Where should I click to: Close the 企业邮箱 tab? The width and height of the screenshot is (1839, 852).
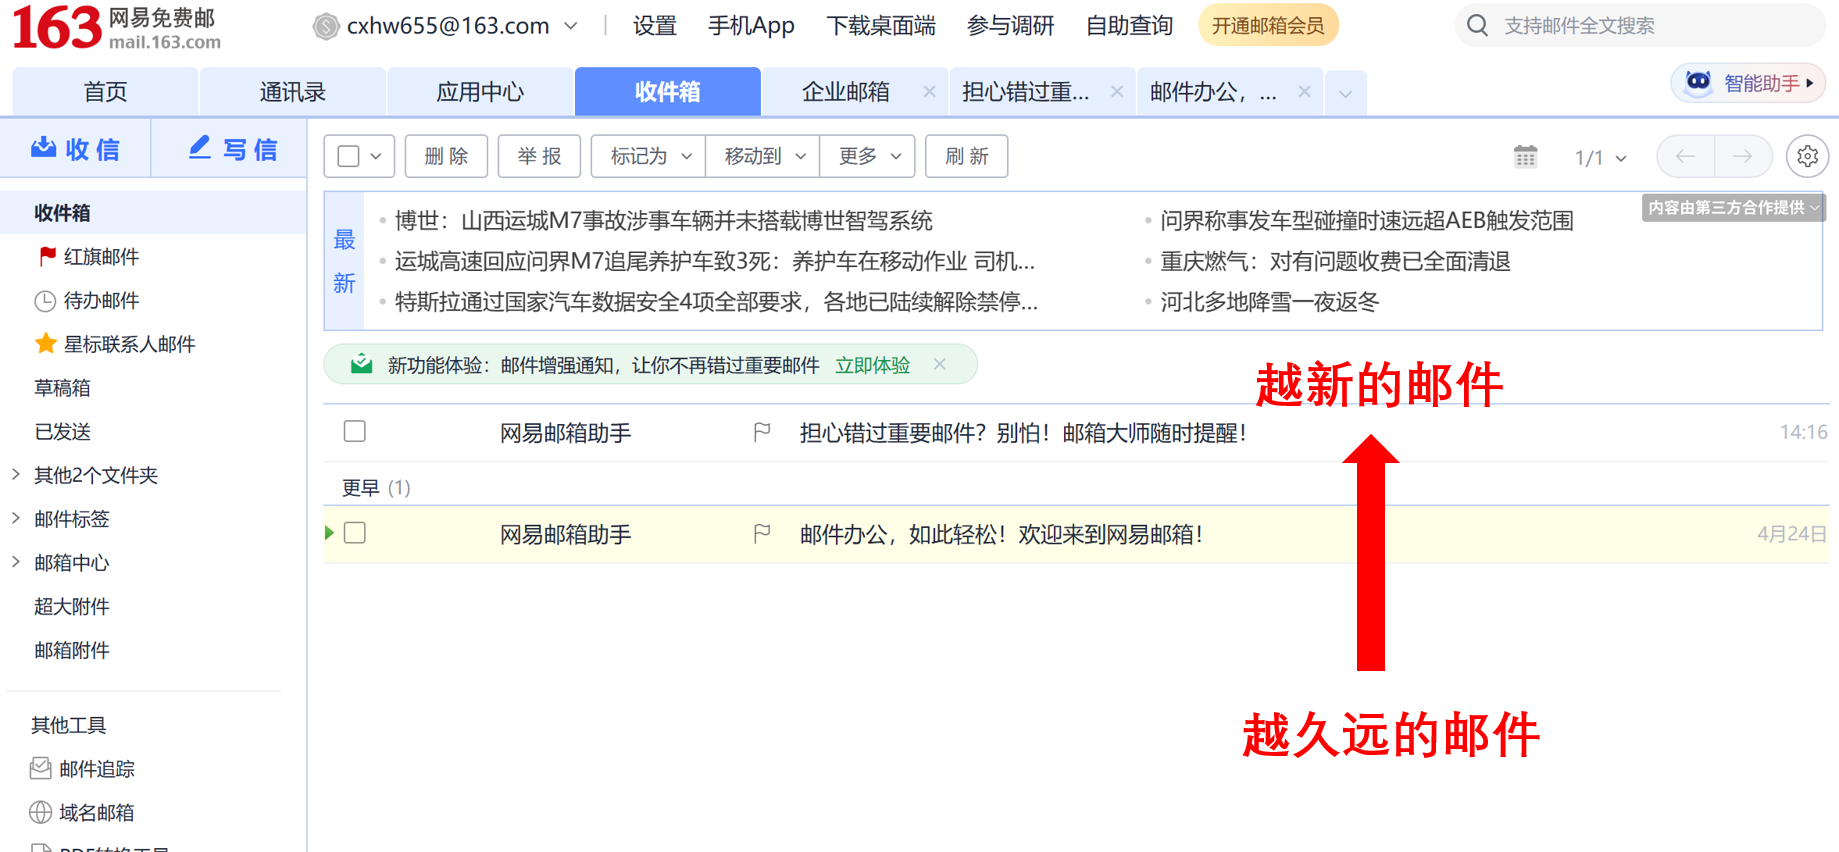click(x=929, y=92)
